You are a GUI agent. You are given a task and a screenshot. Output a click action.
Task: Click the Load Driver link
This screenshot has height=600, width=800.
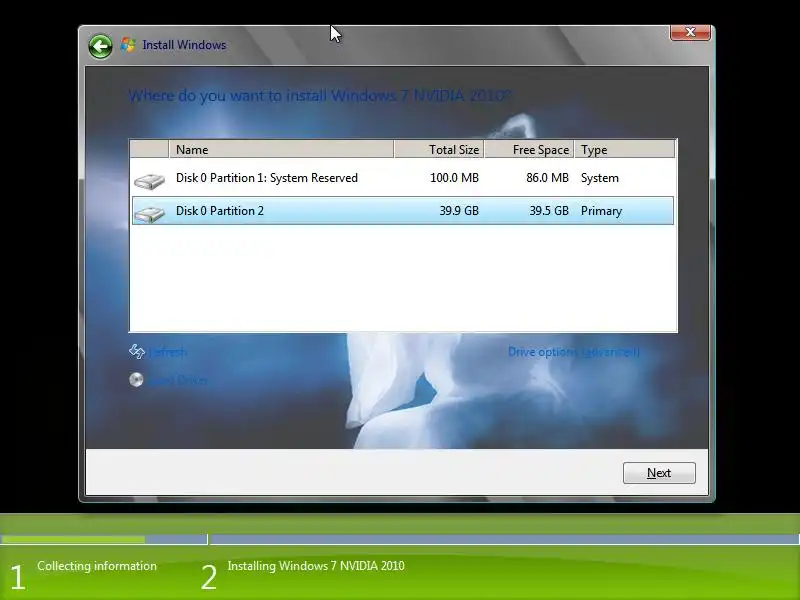179,380
